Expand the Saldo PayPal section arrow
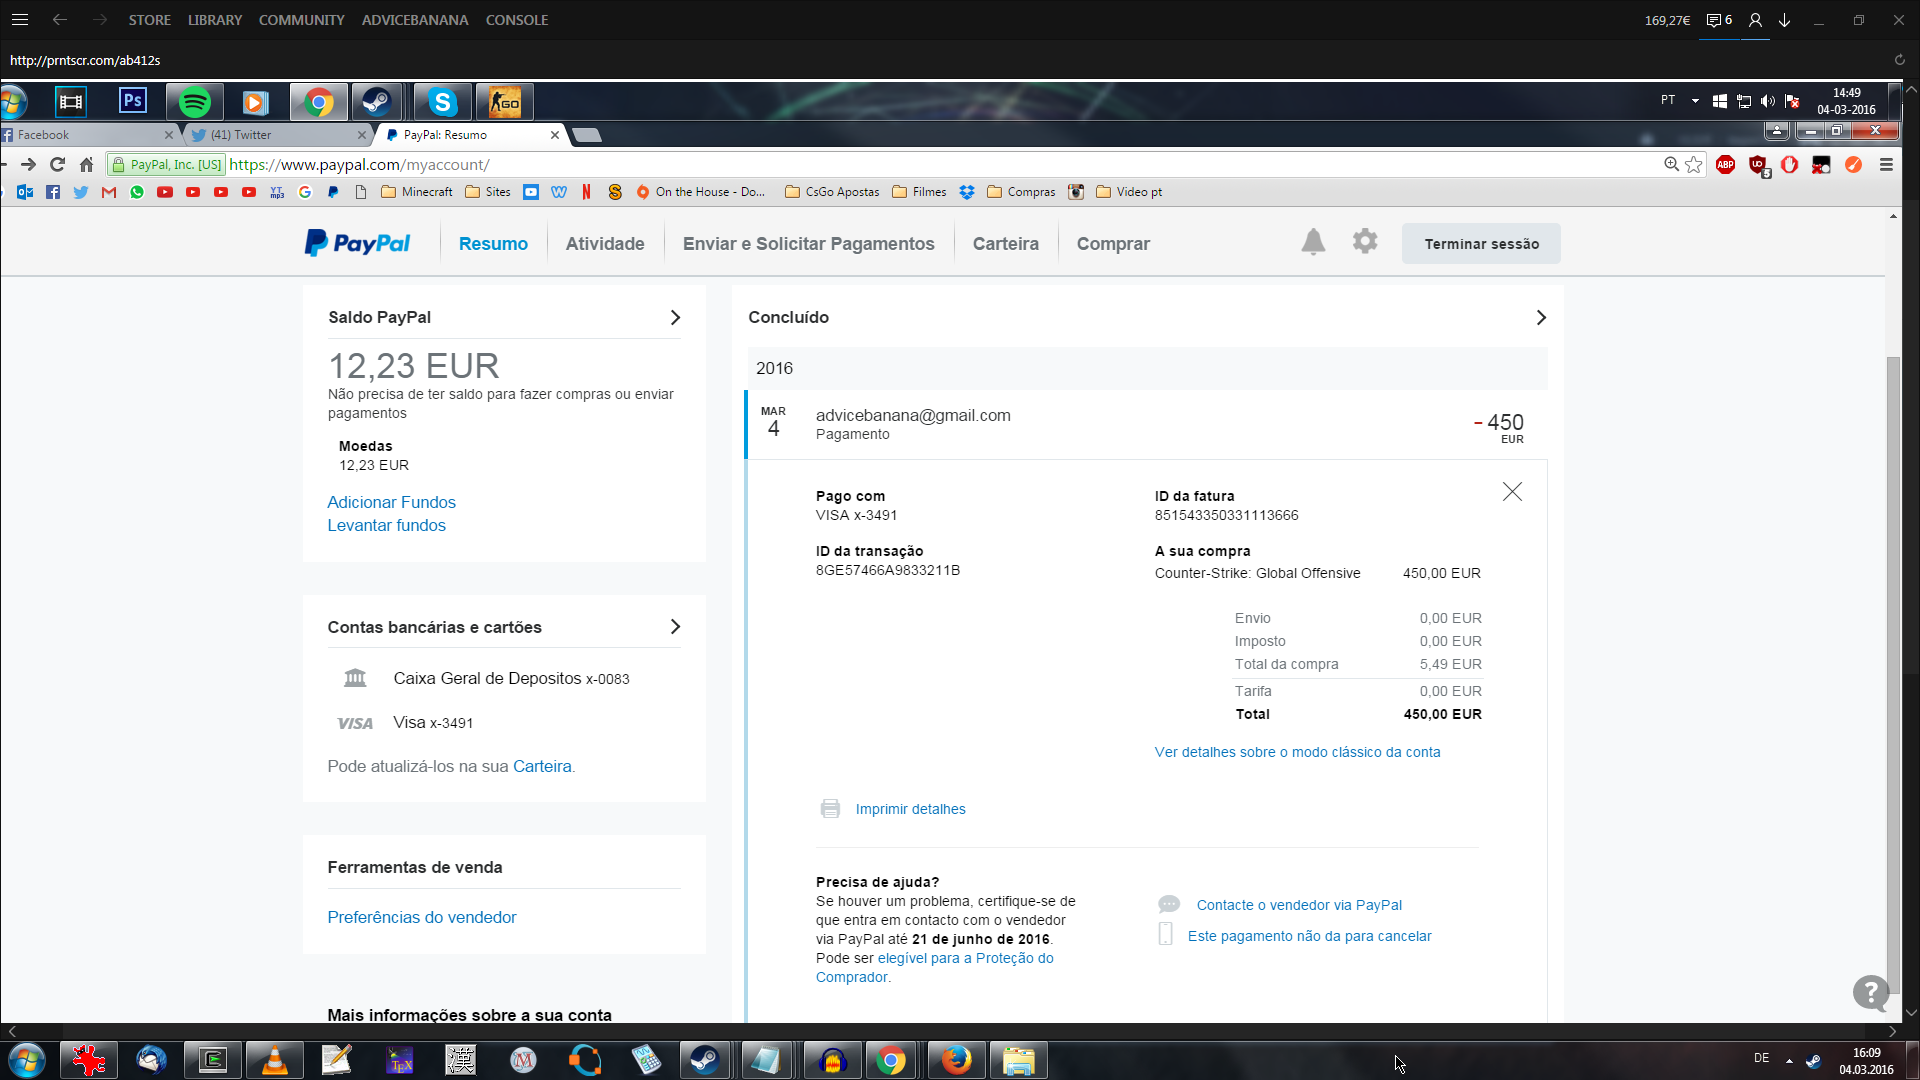The width and height of the screenshot is (1920, 1080). pyautogui.click(x=675, y=317)
